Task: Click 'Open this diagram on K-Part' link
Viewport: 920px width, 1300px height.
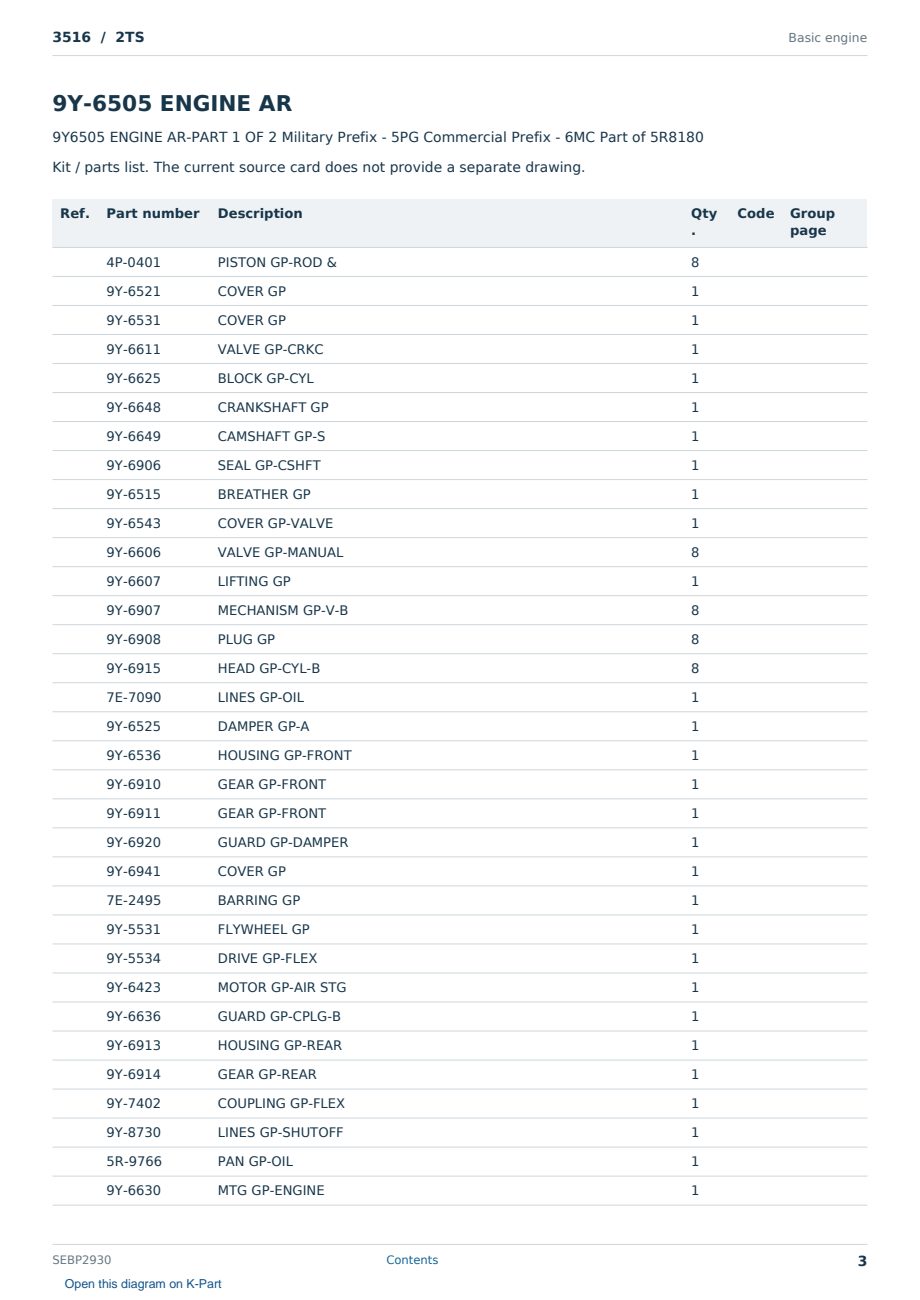Action: coord(143,1284)
